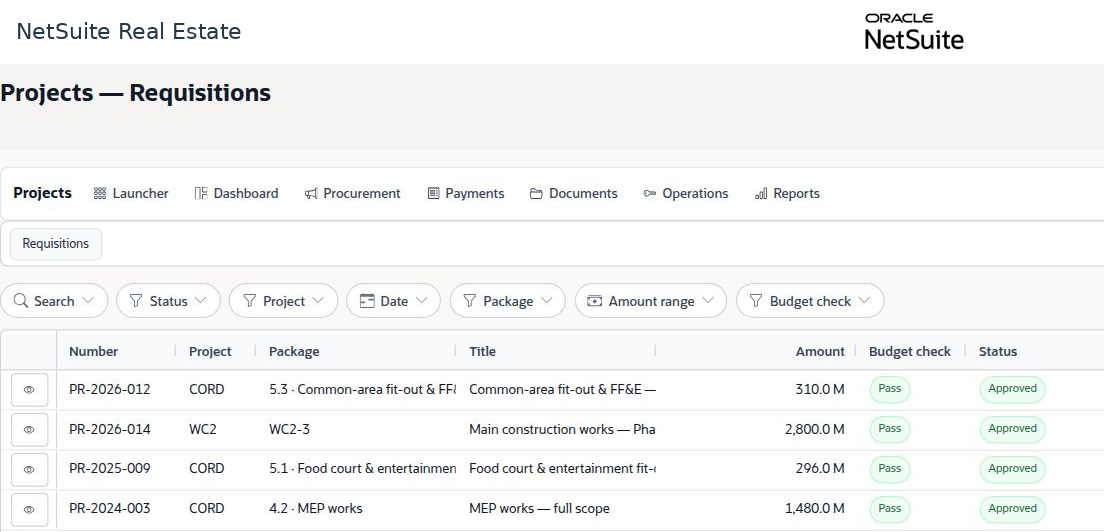Click the PR-2026-014 number cell
Viewport: 1104px width, 532px height.
coord(110,429)
